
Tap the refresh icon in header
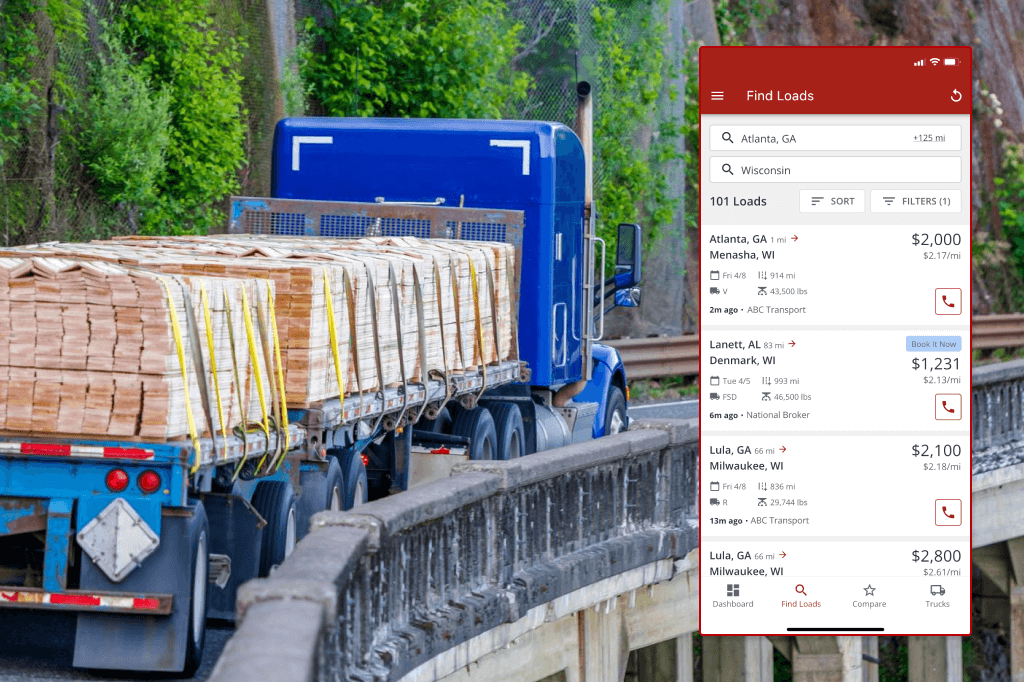[955, 96]
